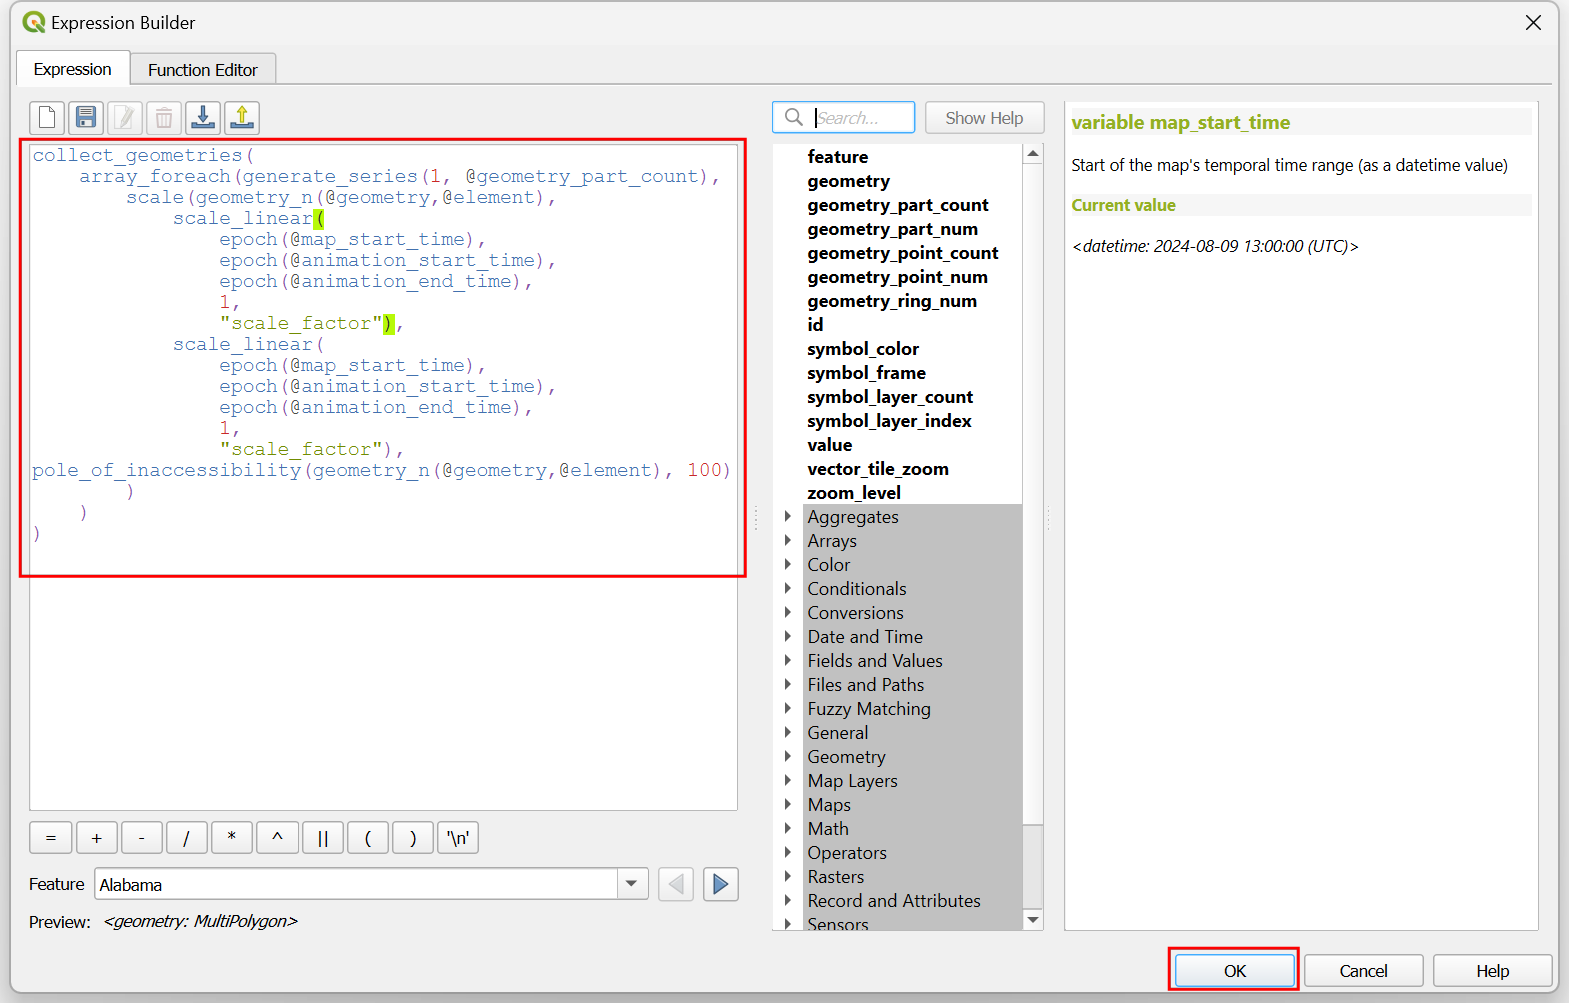Select the Expression tab
Viewport: 1569px width, 1003px height.
click(x=72, y=70)
